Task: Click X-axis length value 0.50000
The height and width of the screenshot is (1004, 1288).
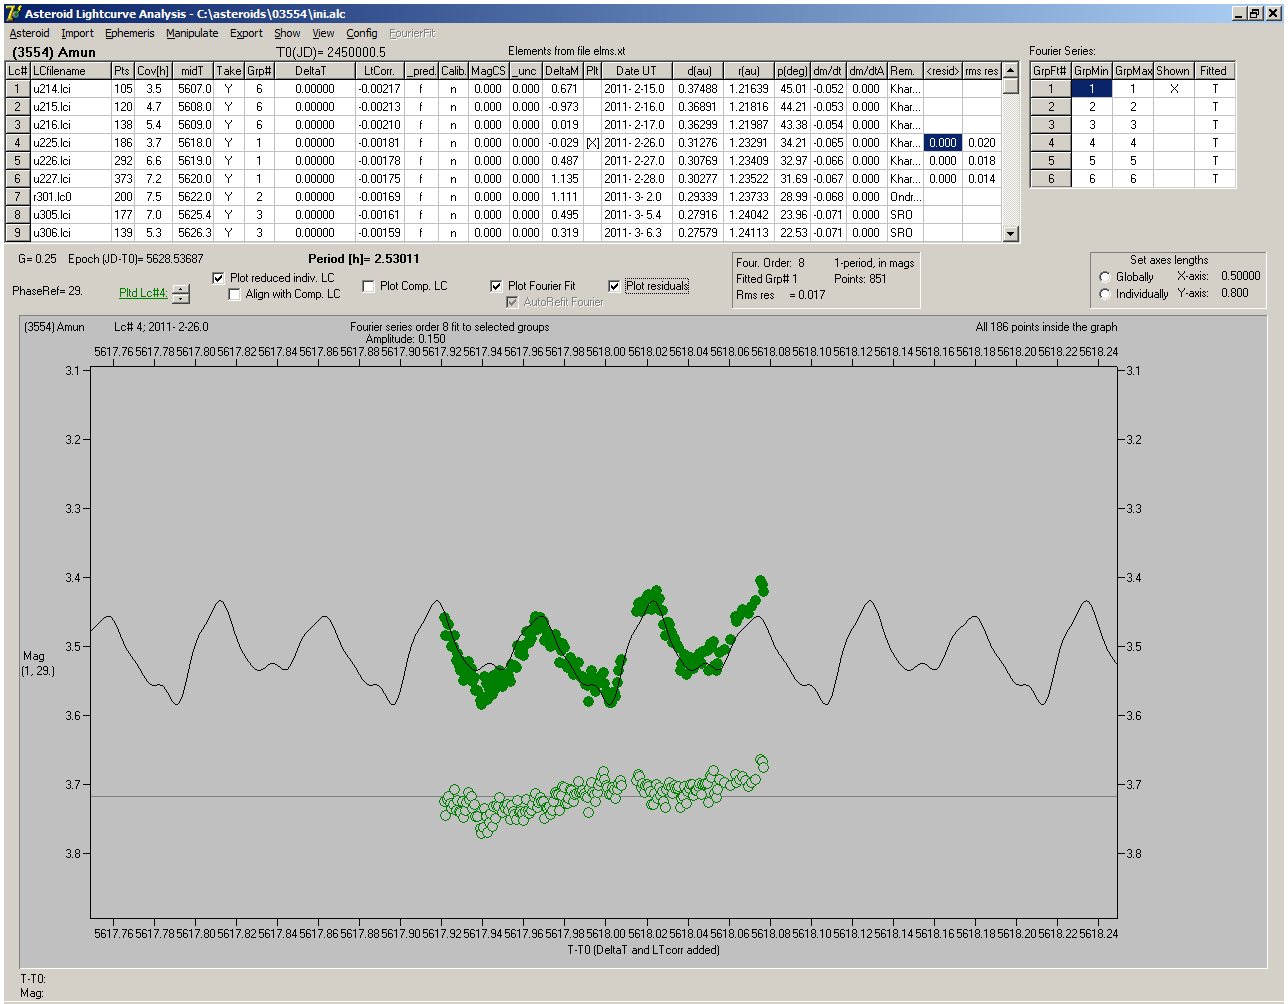Action: point(1240,276)
